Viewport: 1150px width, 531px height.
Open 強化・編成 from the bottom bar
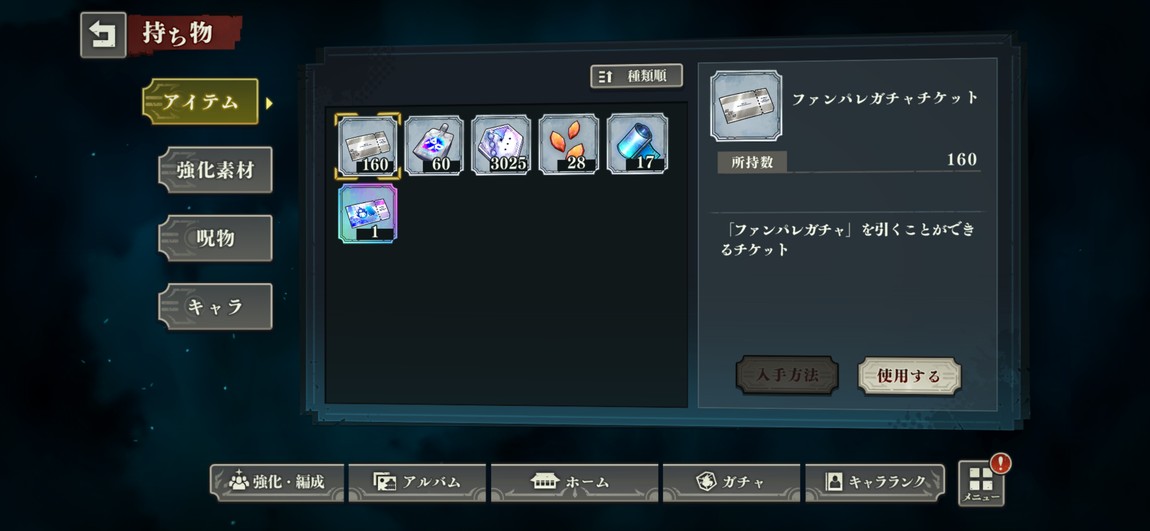coord(276,483)
